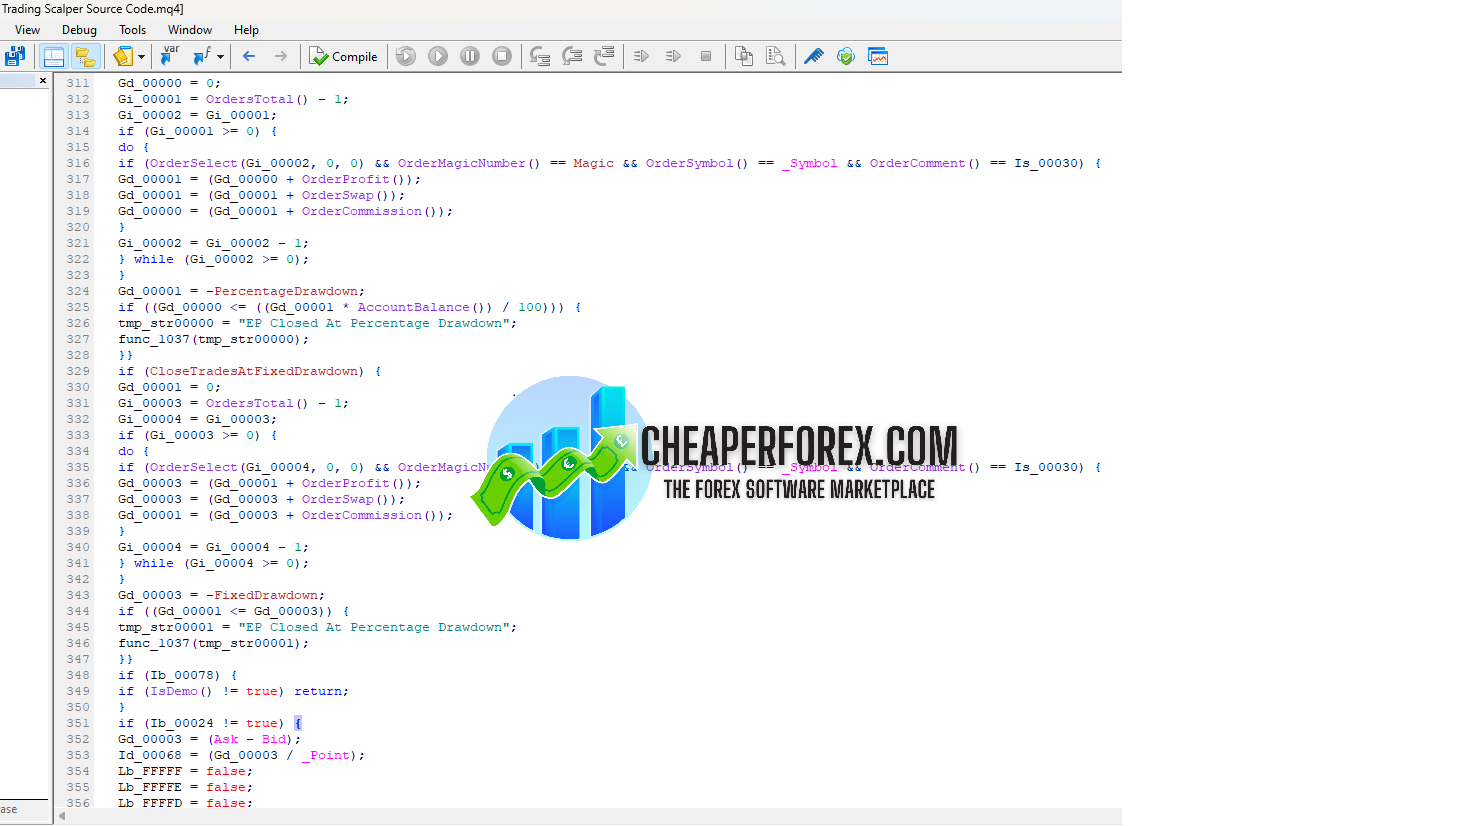The image size is (1457, 826).
Task: Open the Tools menu
Action: [x=132, y=30]
